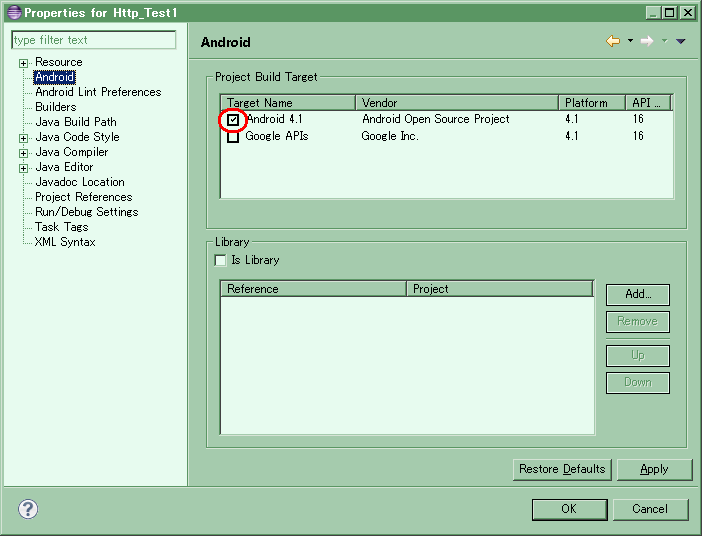Click the API column header
The height and width of the screenshot is (536, 702).
tap(648, 103)
